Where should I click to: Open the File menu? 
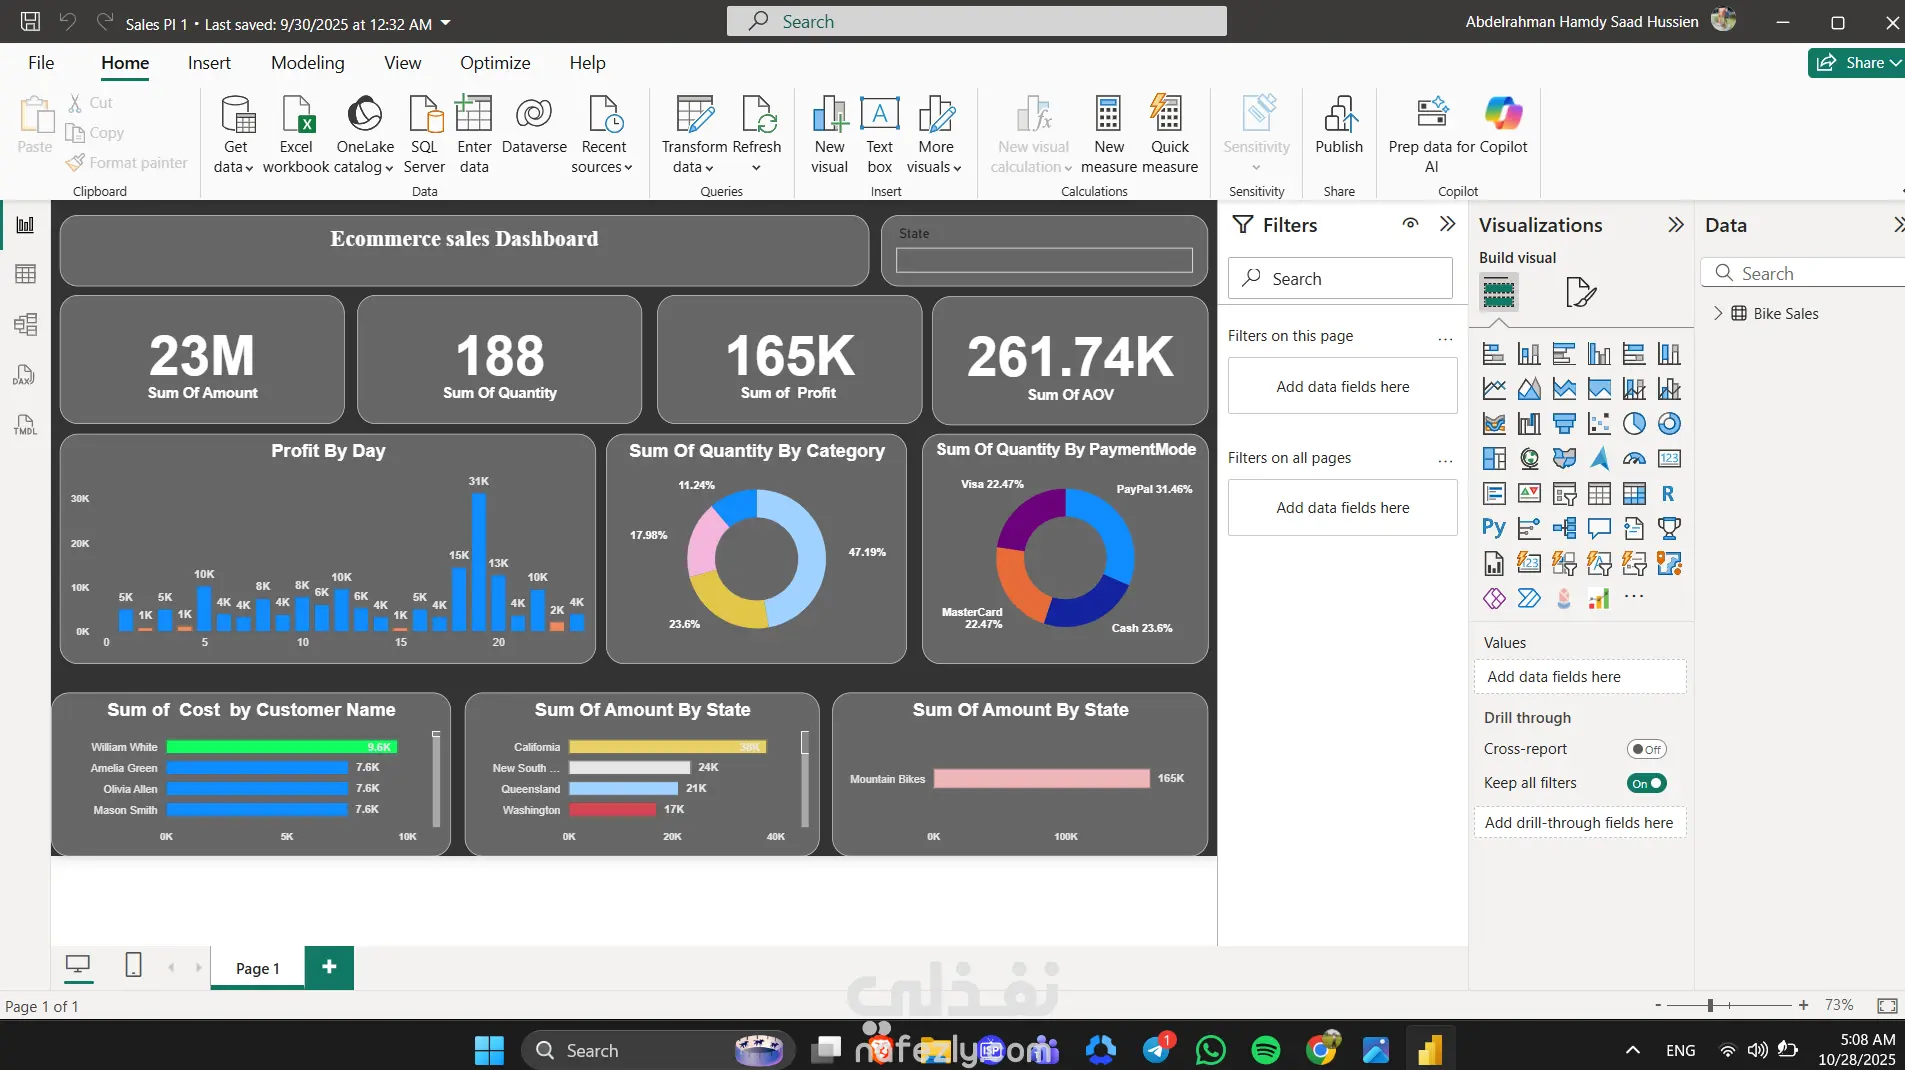(41, 63)
